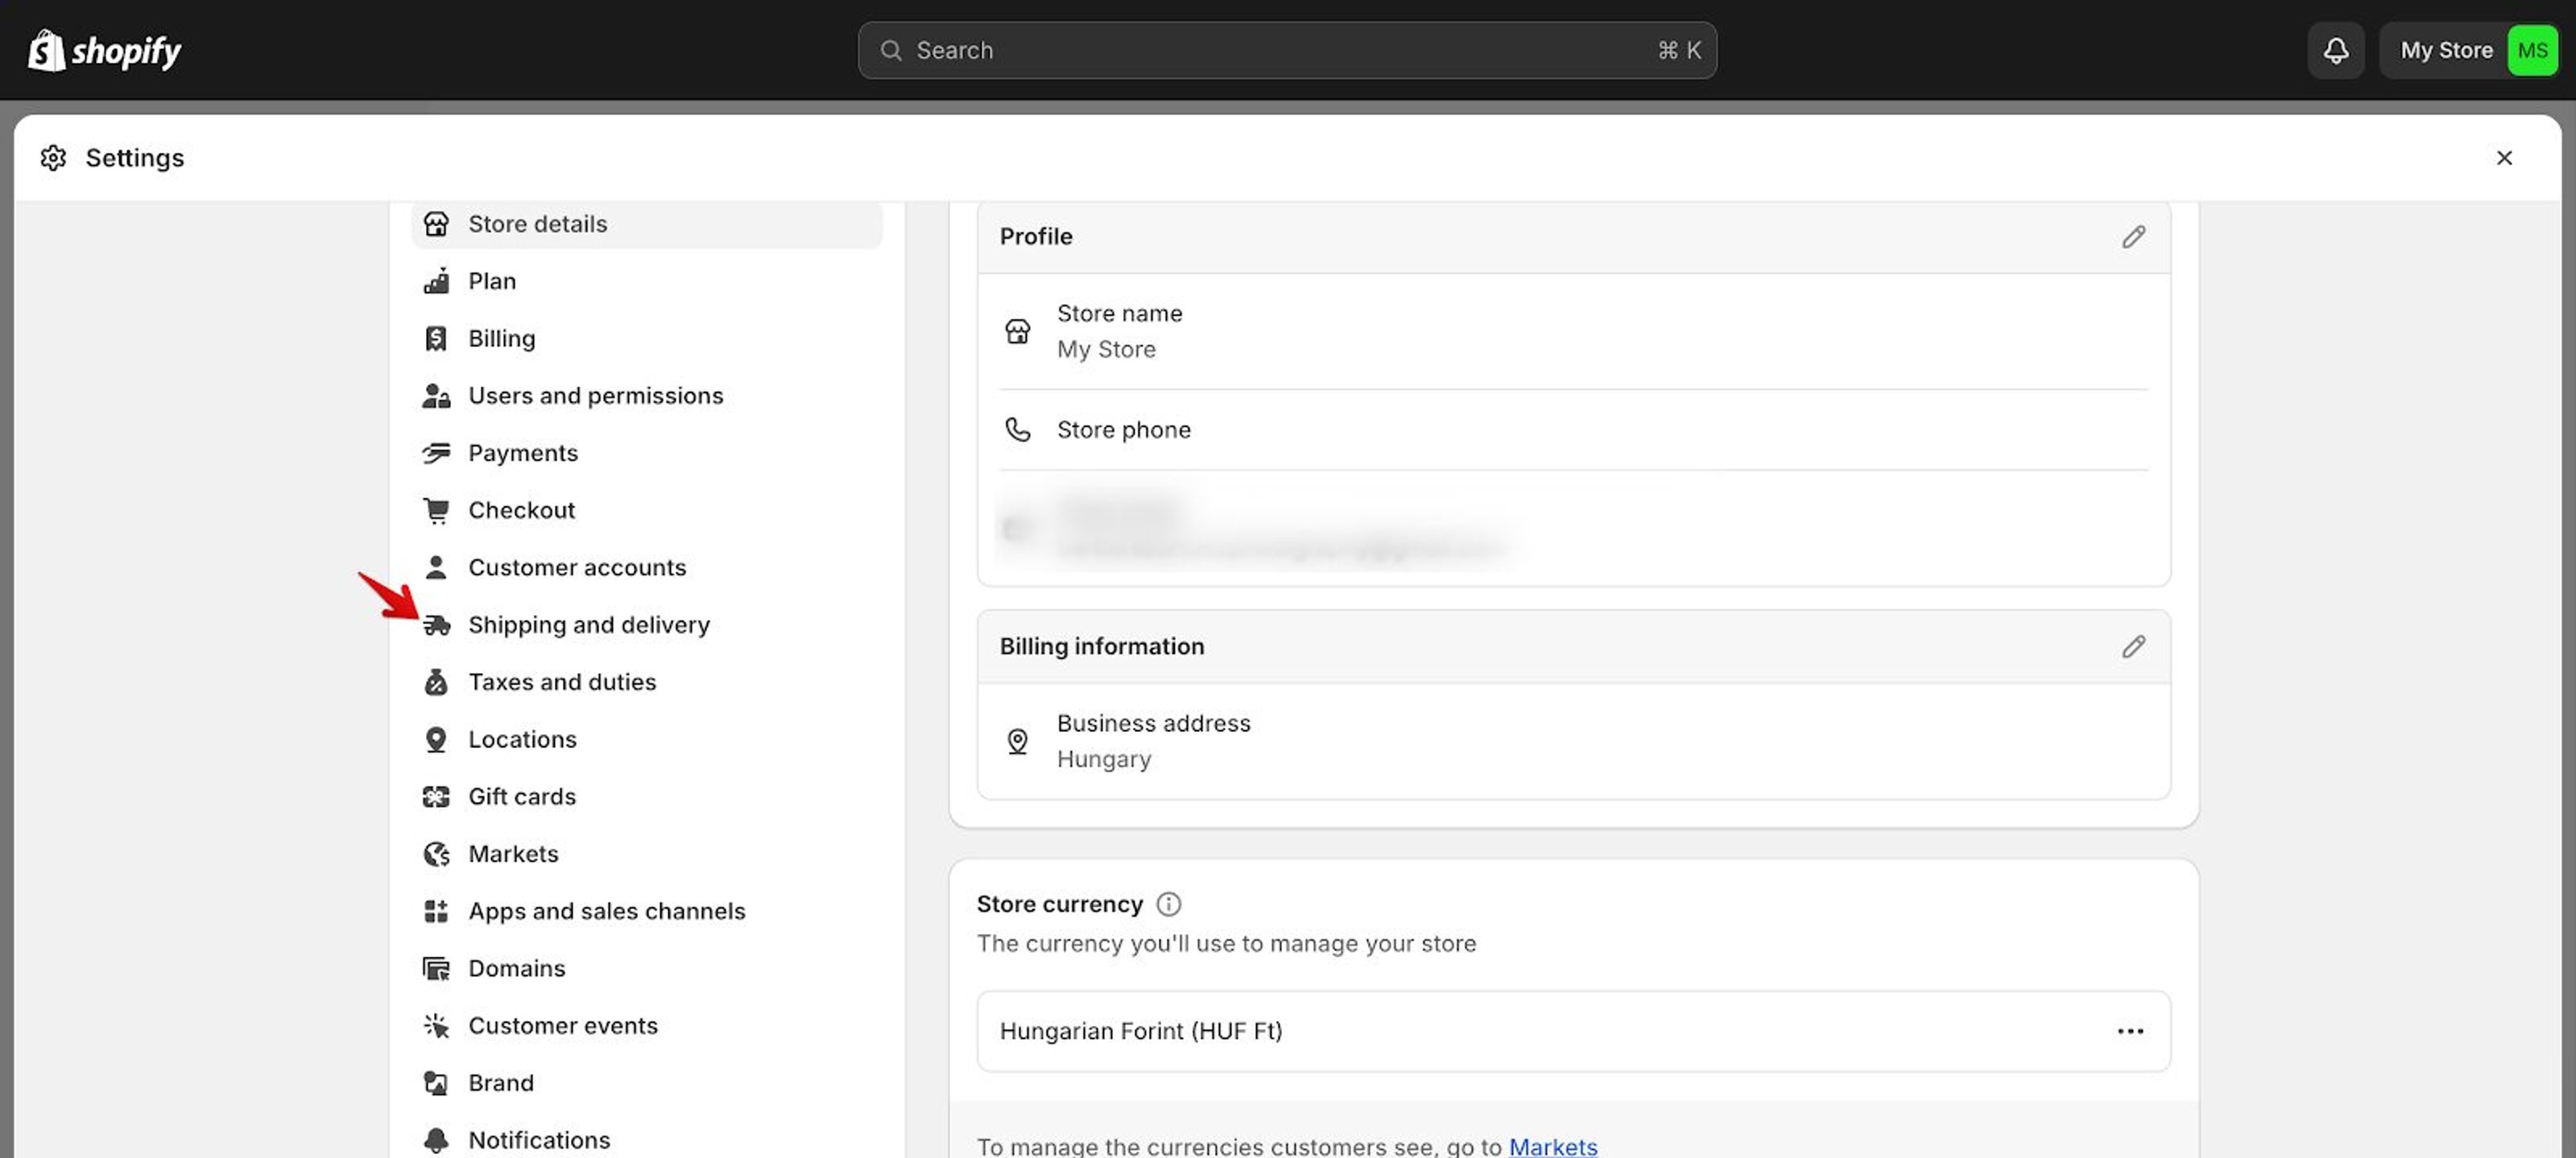Open Gift cards settings
This screenshot has width=2576, height=1158.
click(647, 797)
